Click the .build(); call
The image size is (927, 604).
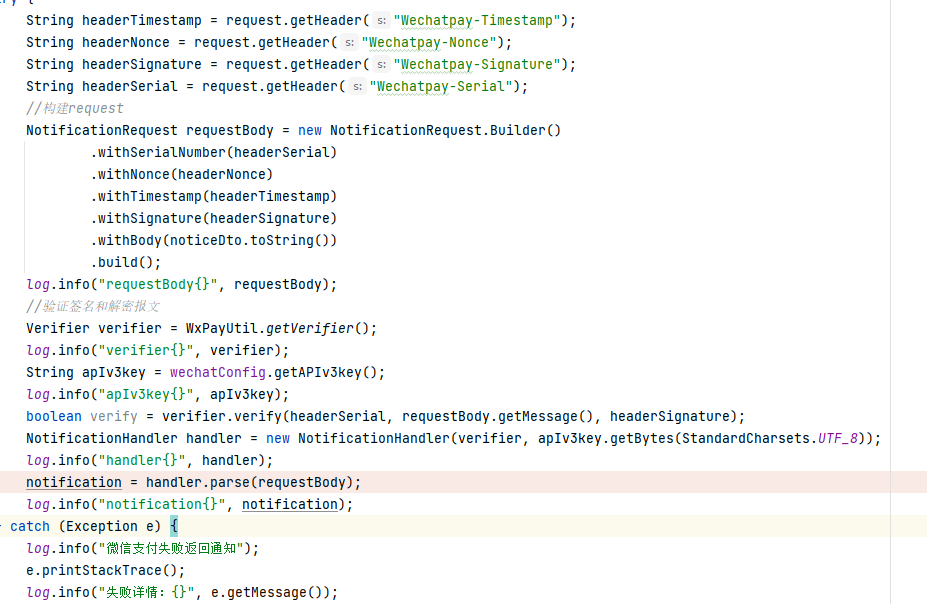click(x=125, y=262)
